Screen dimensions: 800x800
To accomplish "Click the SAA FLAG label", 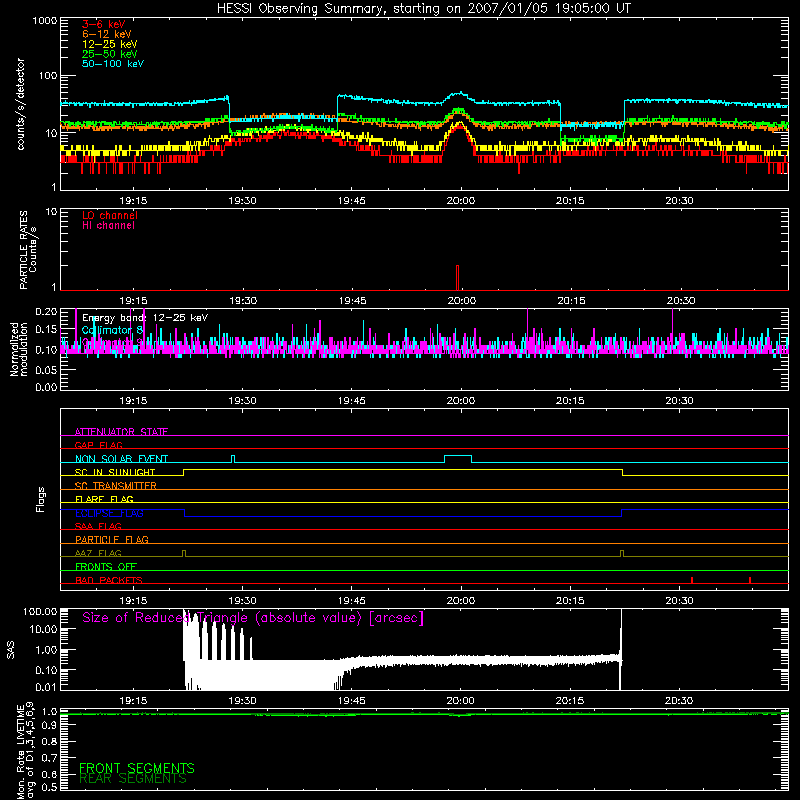I will 98,526.
